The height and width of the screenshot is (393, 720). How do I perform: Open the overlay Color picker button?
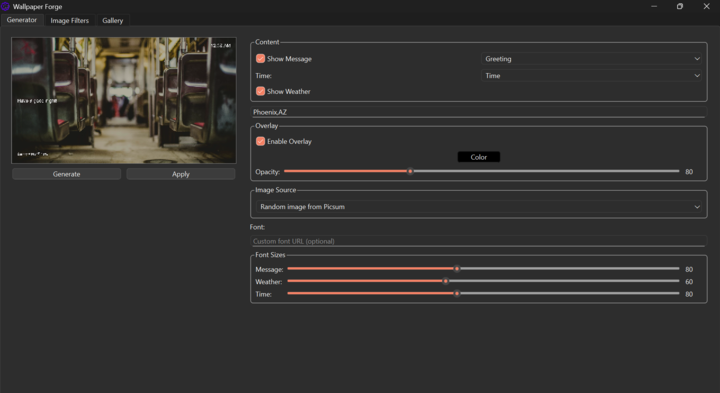coord(478,157)
